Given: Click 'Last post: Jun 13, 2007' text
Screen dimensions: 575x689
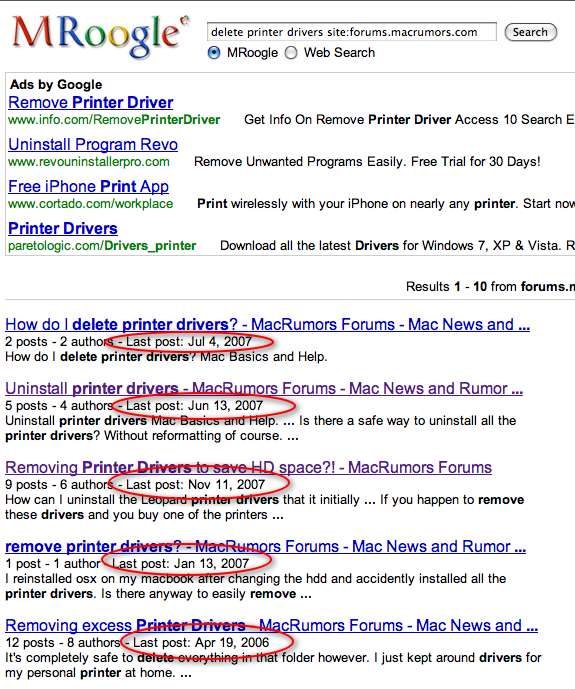Looking at the screenshot, I should (x=195, y=406).
